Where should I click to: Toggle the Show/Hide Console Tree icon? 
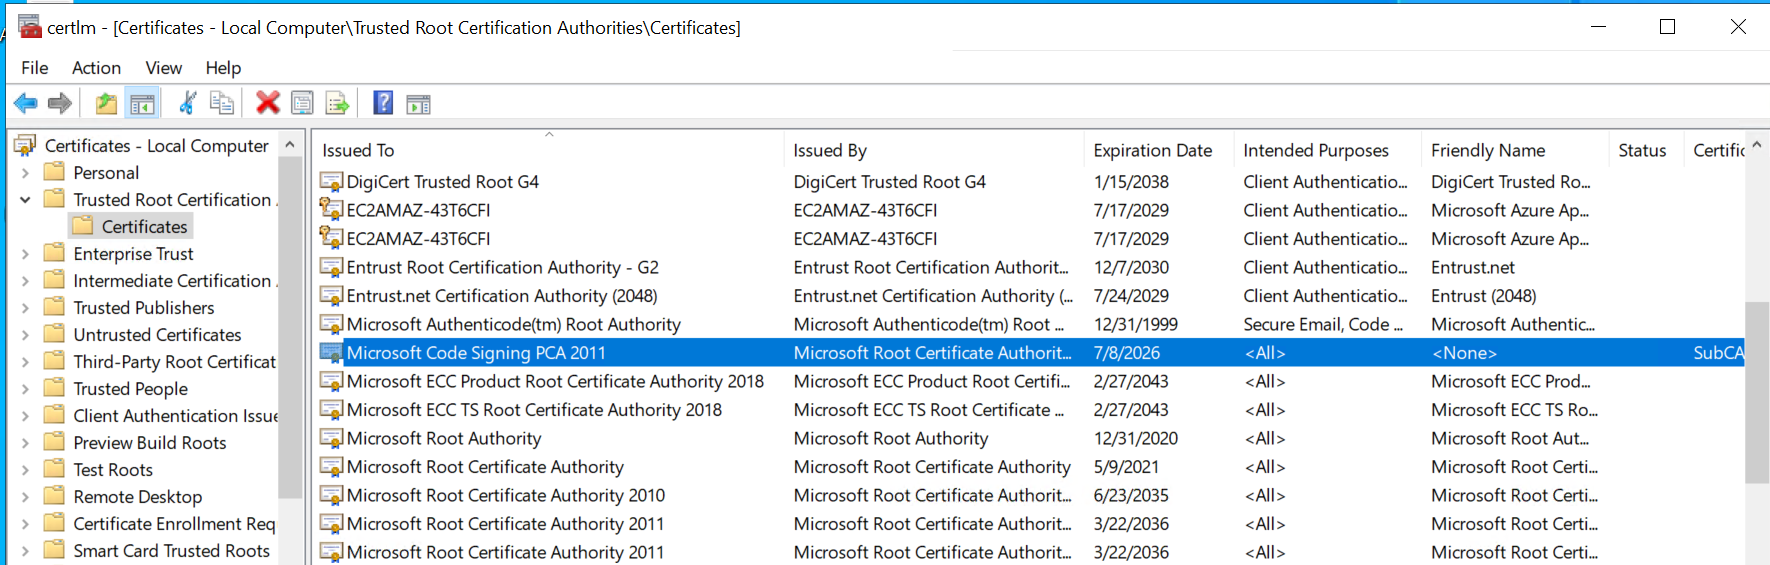point(142,103)
